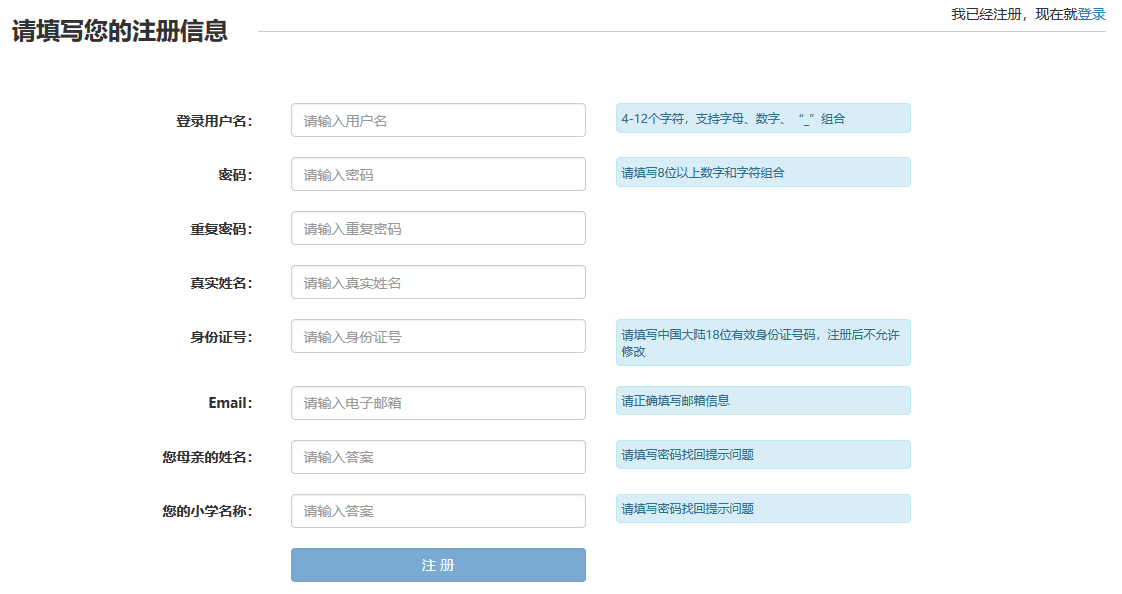Select the 您母亲的姓名 answer field

438,457
